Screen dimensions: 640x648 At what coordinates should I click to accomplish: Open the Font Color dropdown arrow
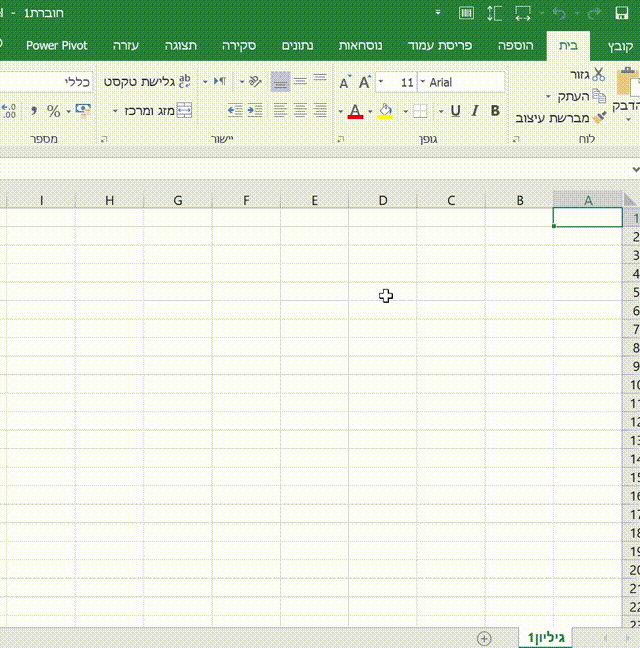(340, 111)
